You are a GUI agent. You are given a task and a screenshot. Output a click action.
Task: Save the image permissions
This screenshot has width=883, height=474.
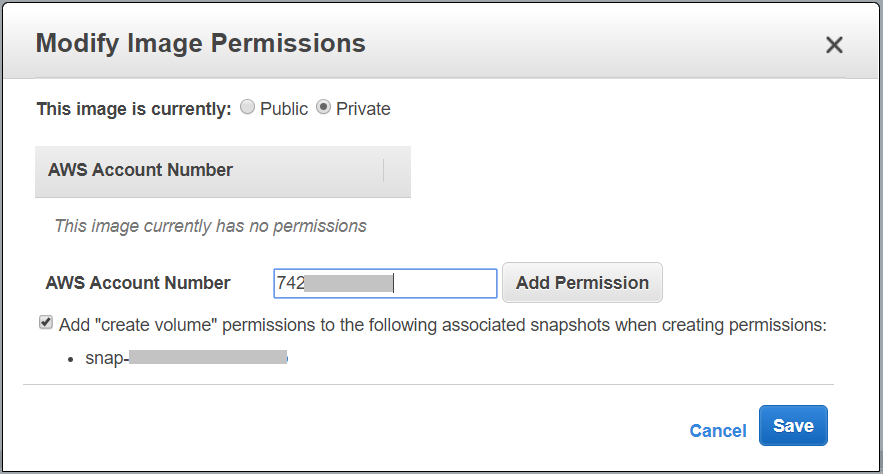(793, 426)
